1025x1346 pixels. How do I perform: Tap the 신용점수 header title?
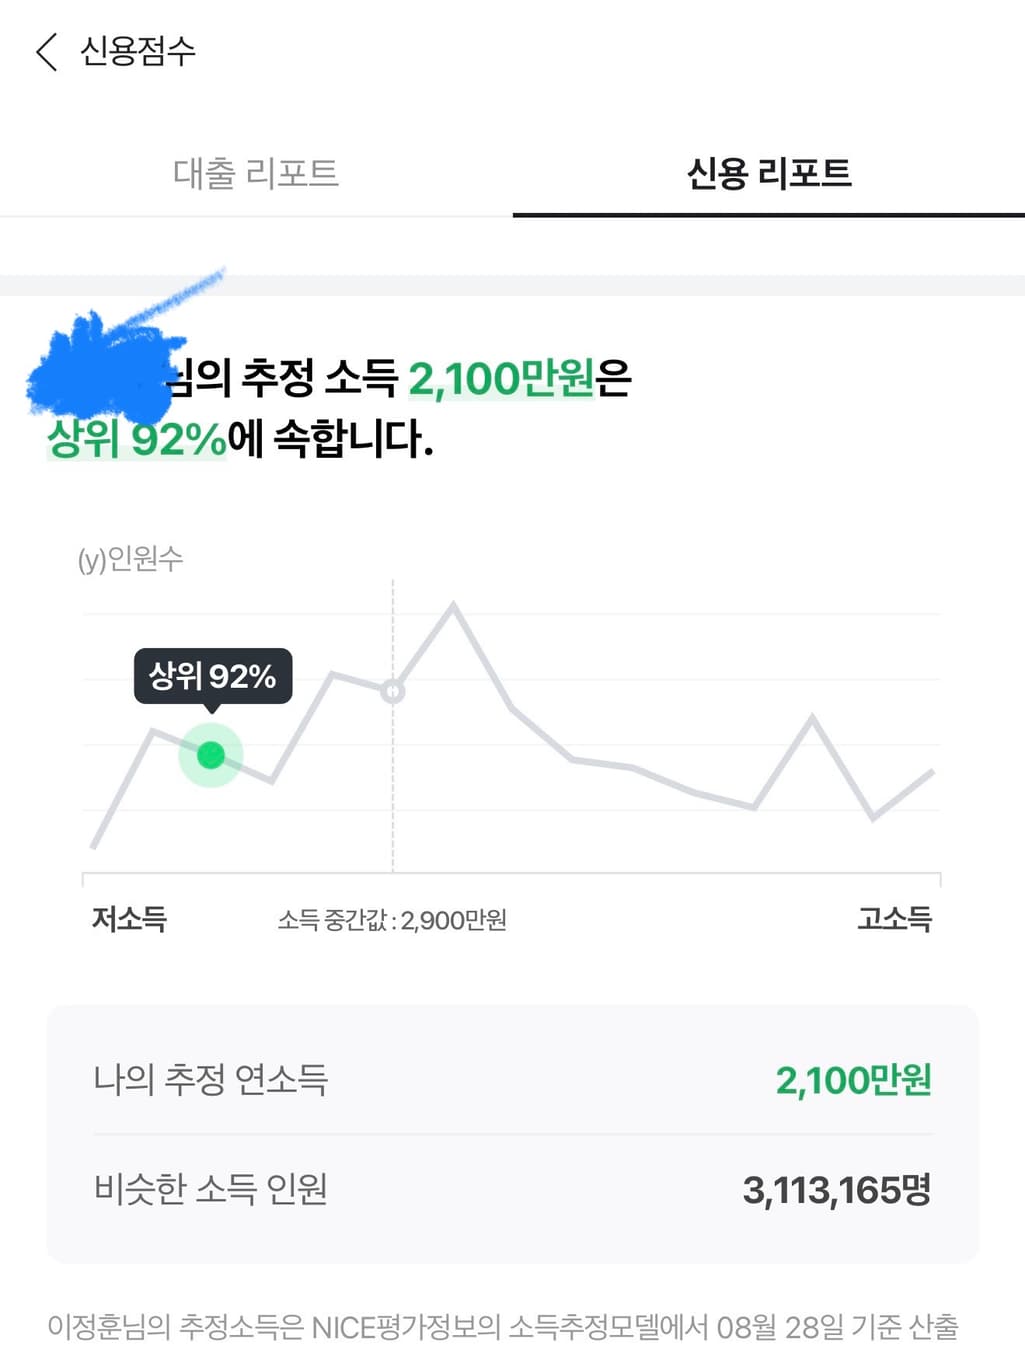(x=137, y=51)
